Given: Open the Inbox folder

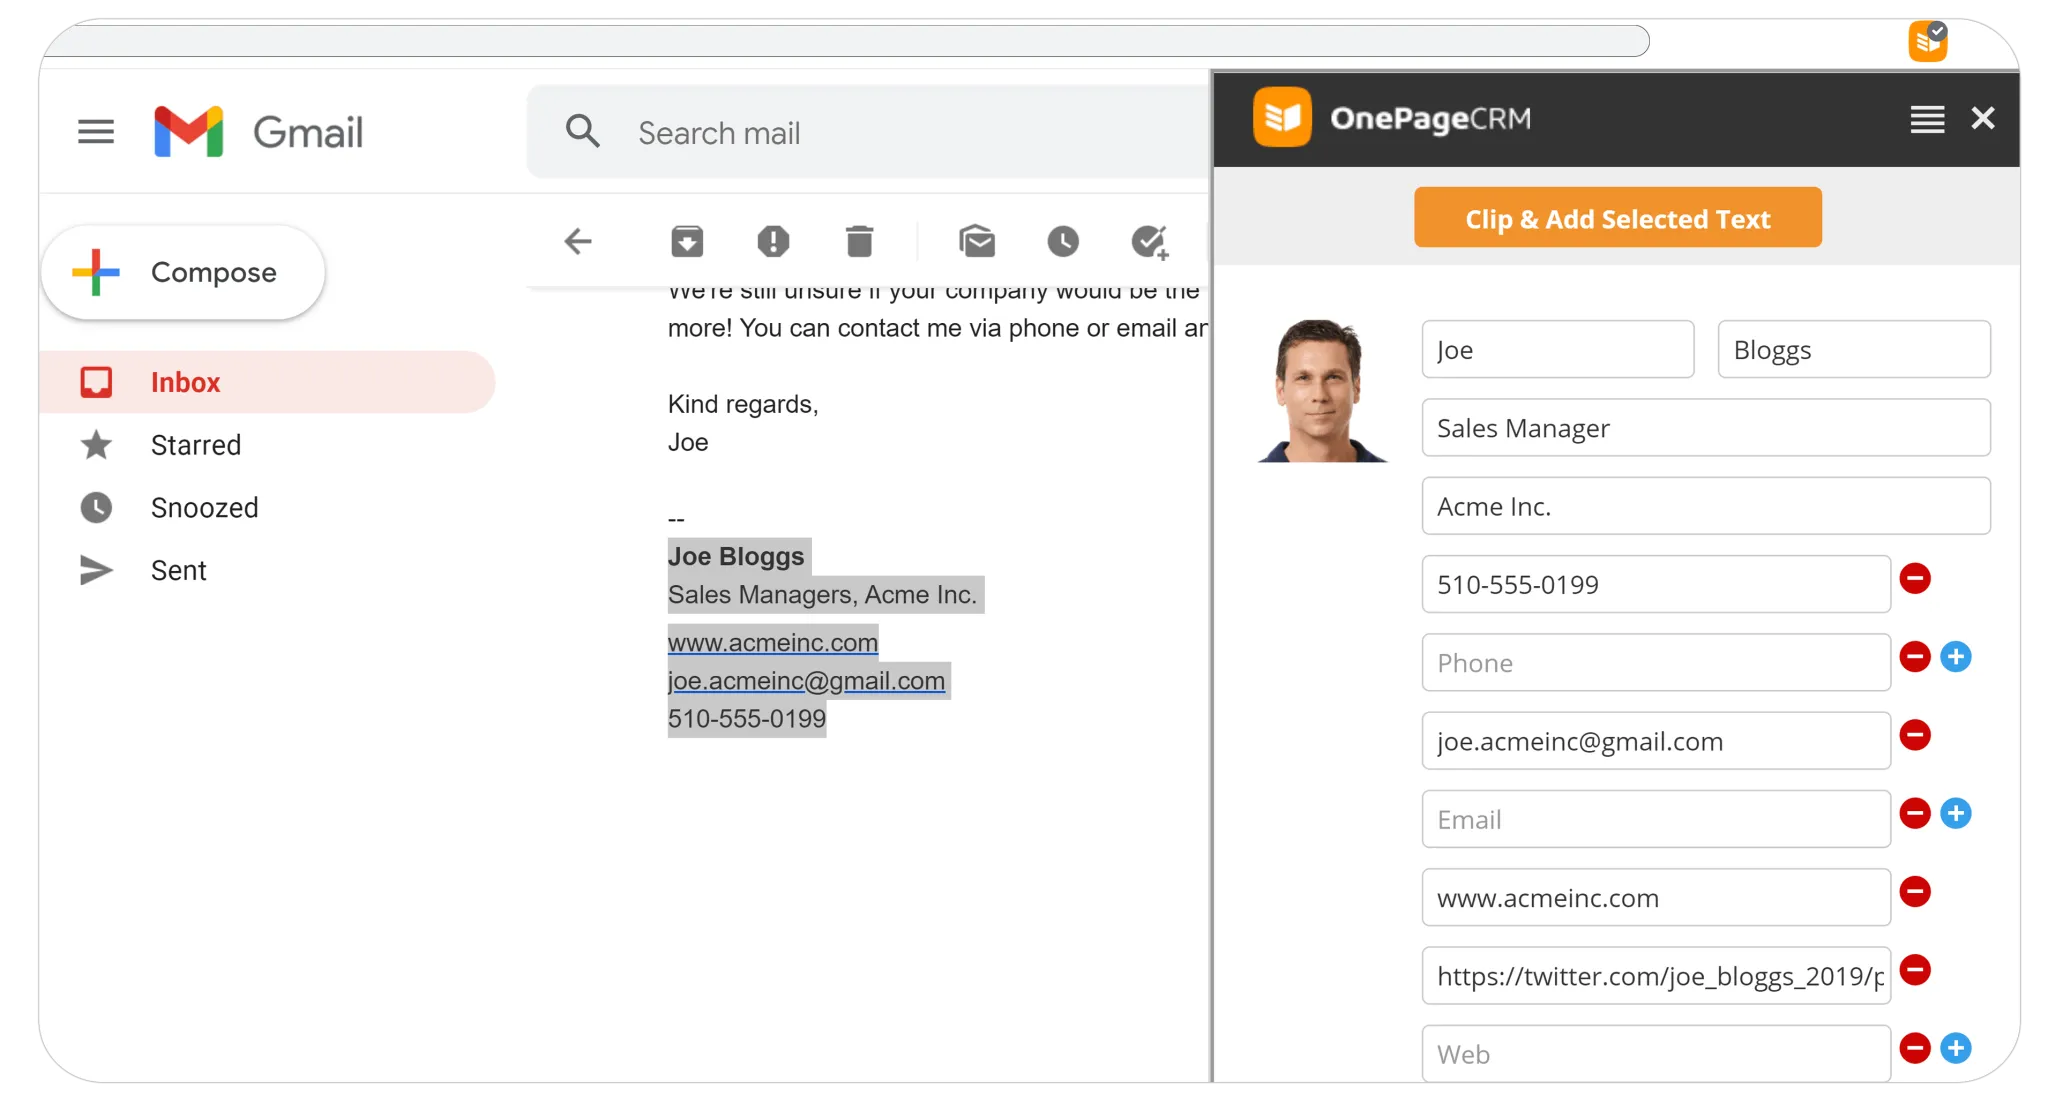Looking at the screenshot, I should click(x=267, y=382).
